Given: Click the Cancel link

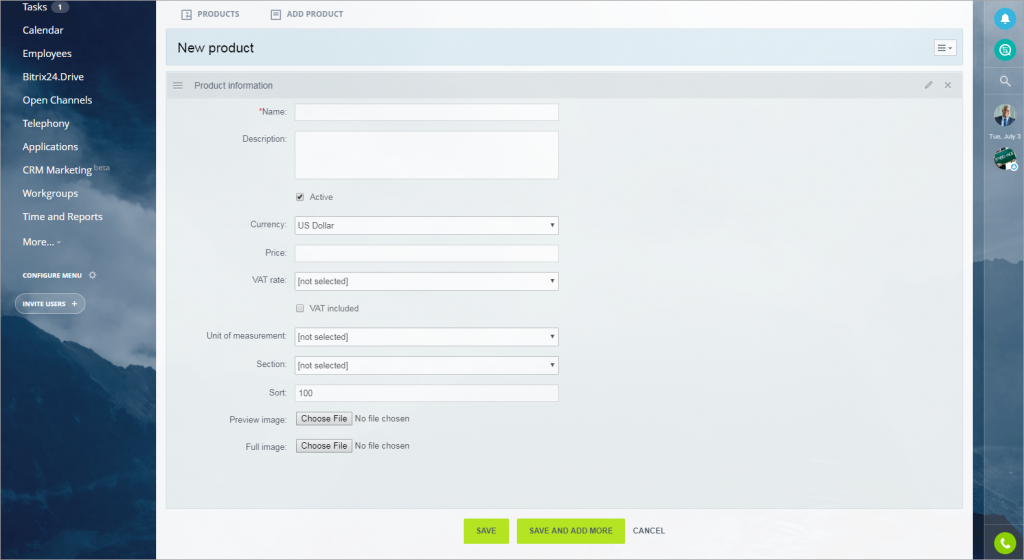Looking at the screenshot, I should pyautogui.click(x=648, y=531).
